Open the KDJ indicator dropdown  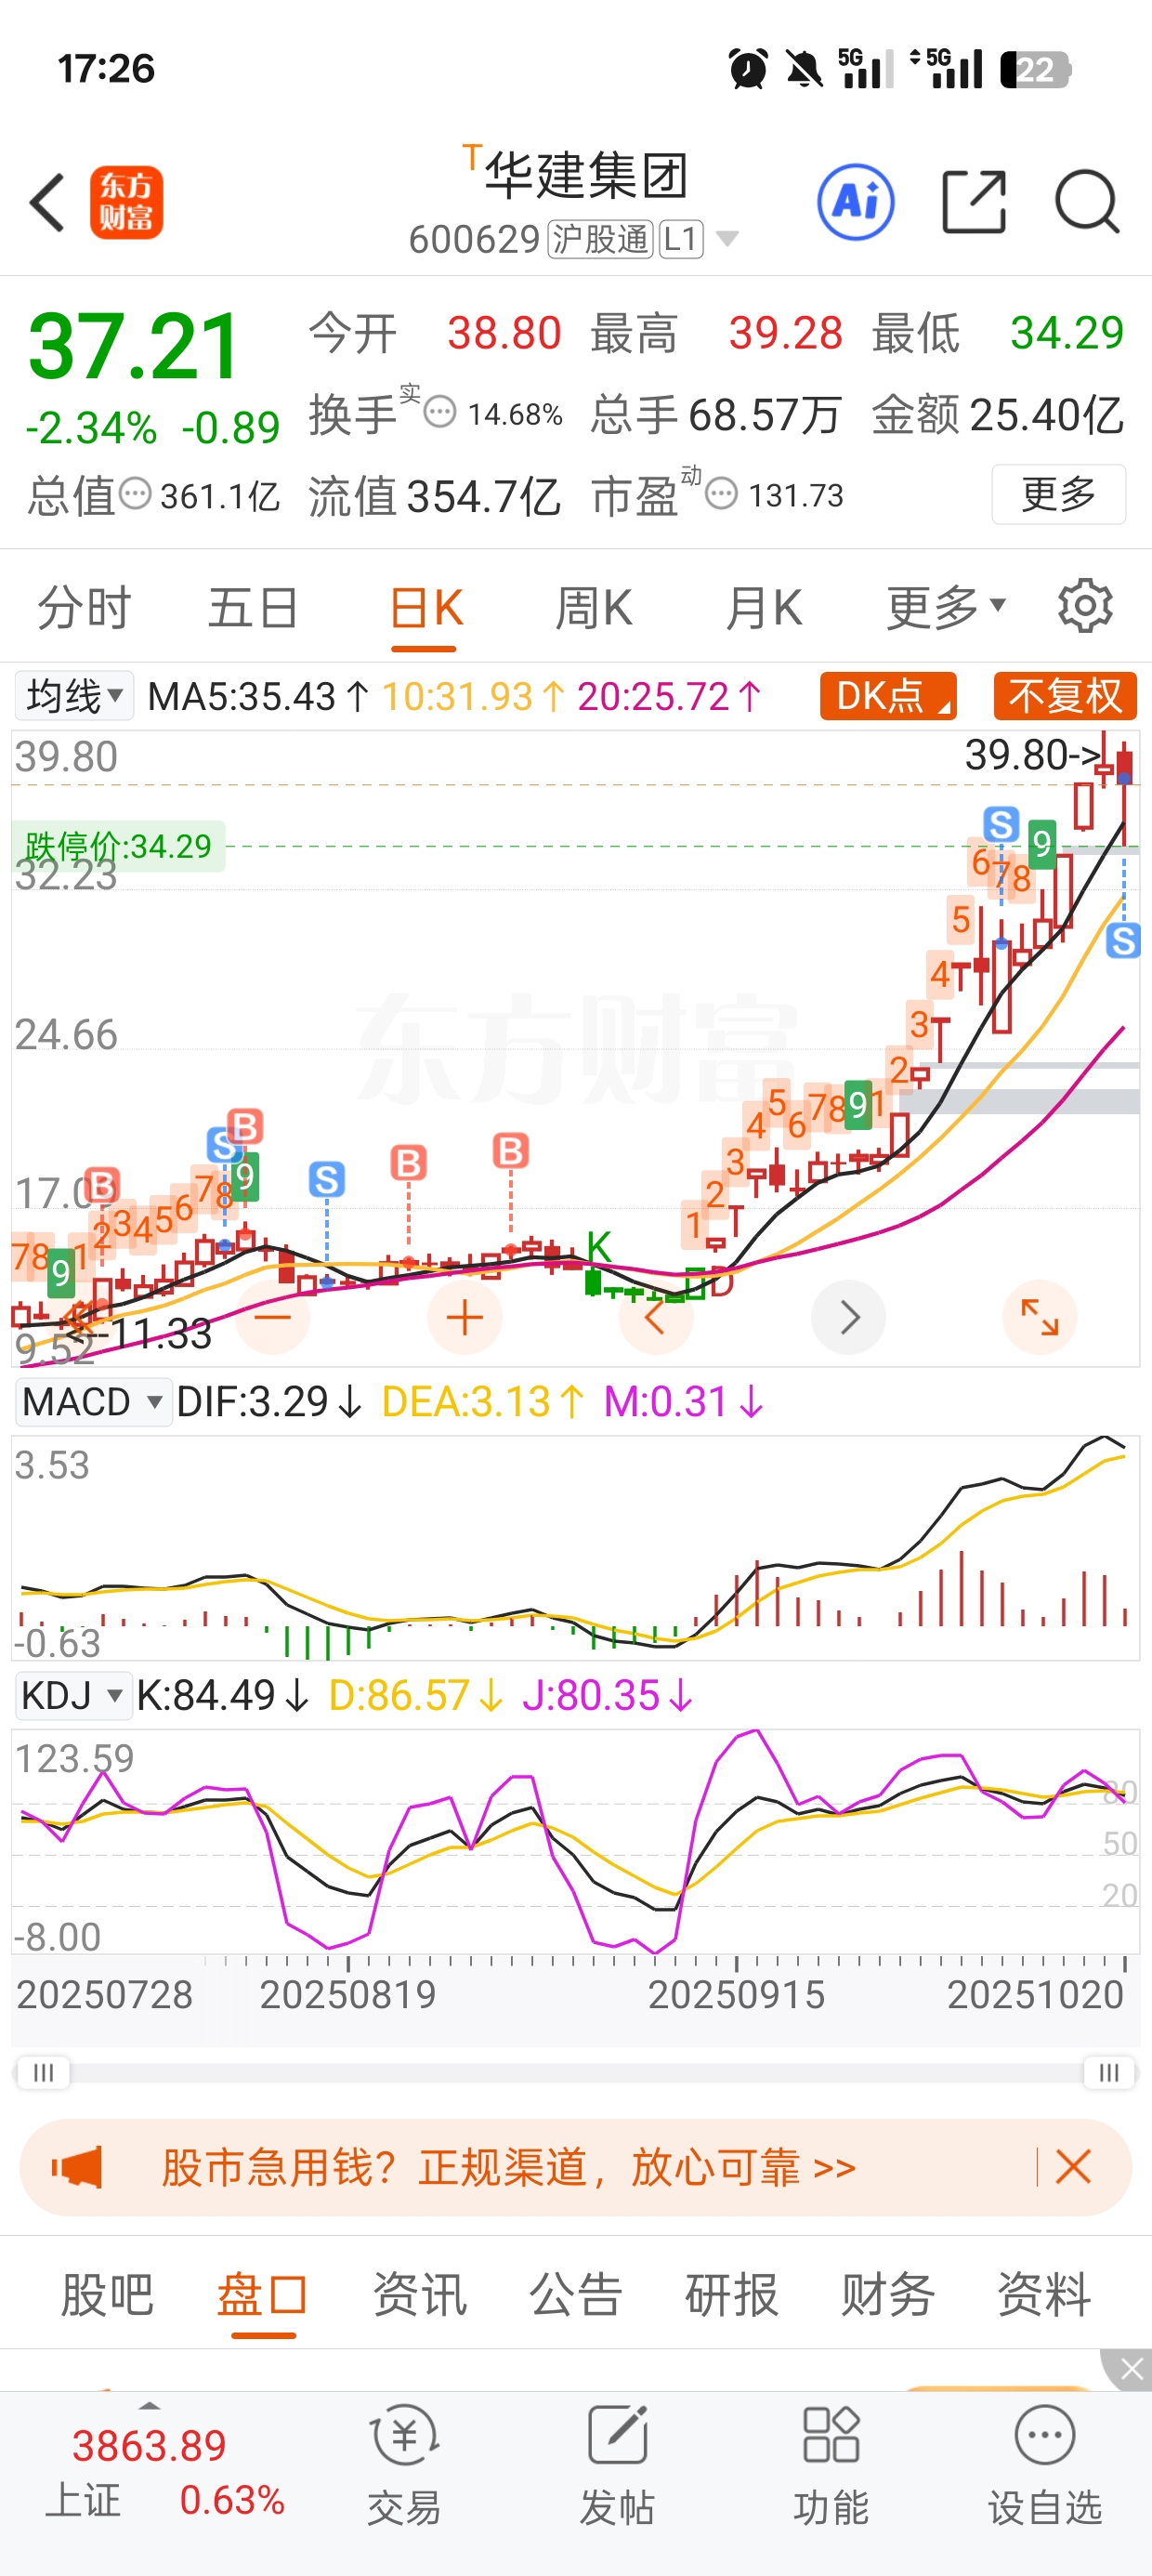[72, 1695]
